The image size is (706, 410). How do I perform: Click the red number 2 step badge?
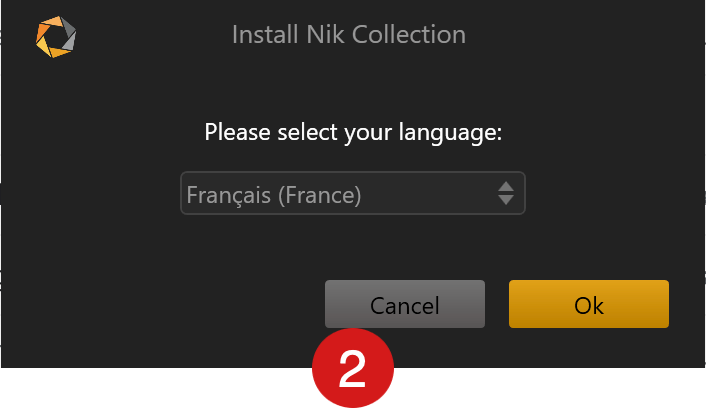coord(353,368)
